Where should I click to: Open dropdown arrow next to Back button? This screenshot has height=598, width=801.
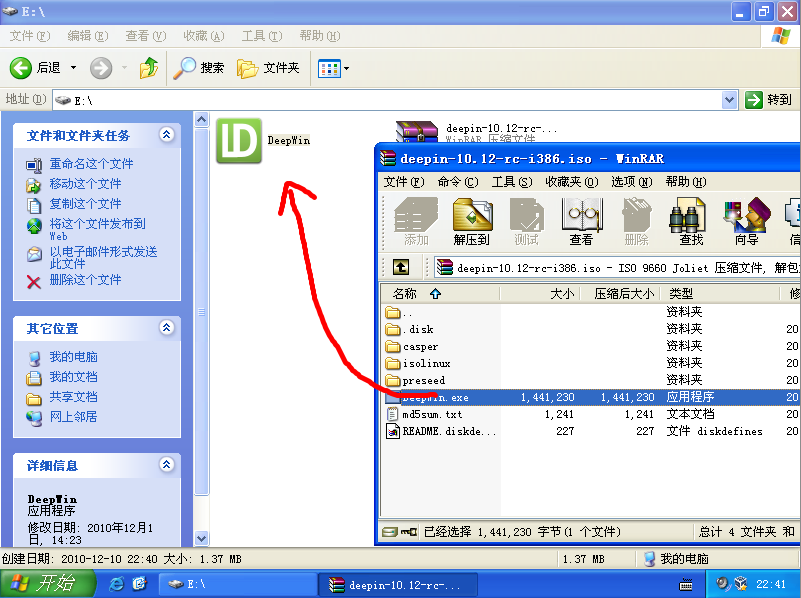coord(74,67)
